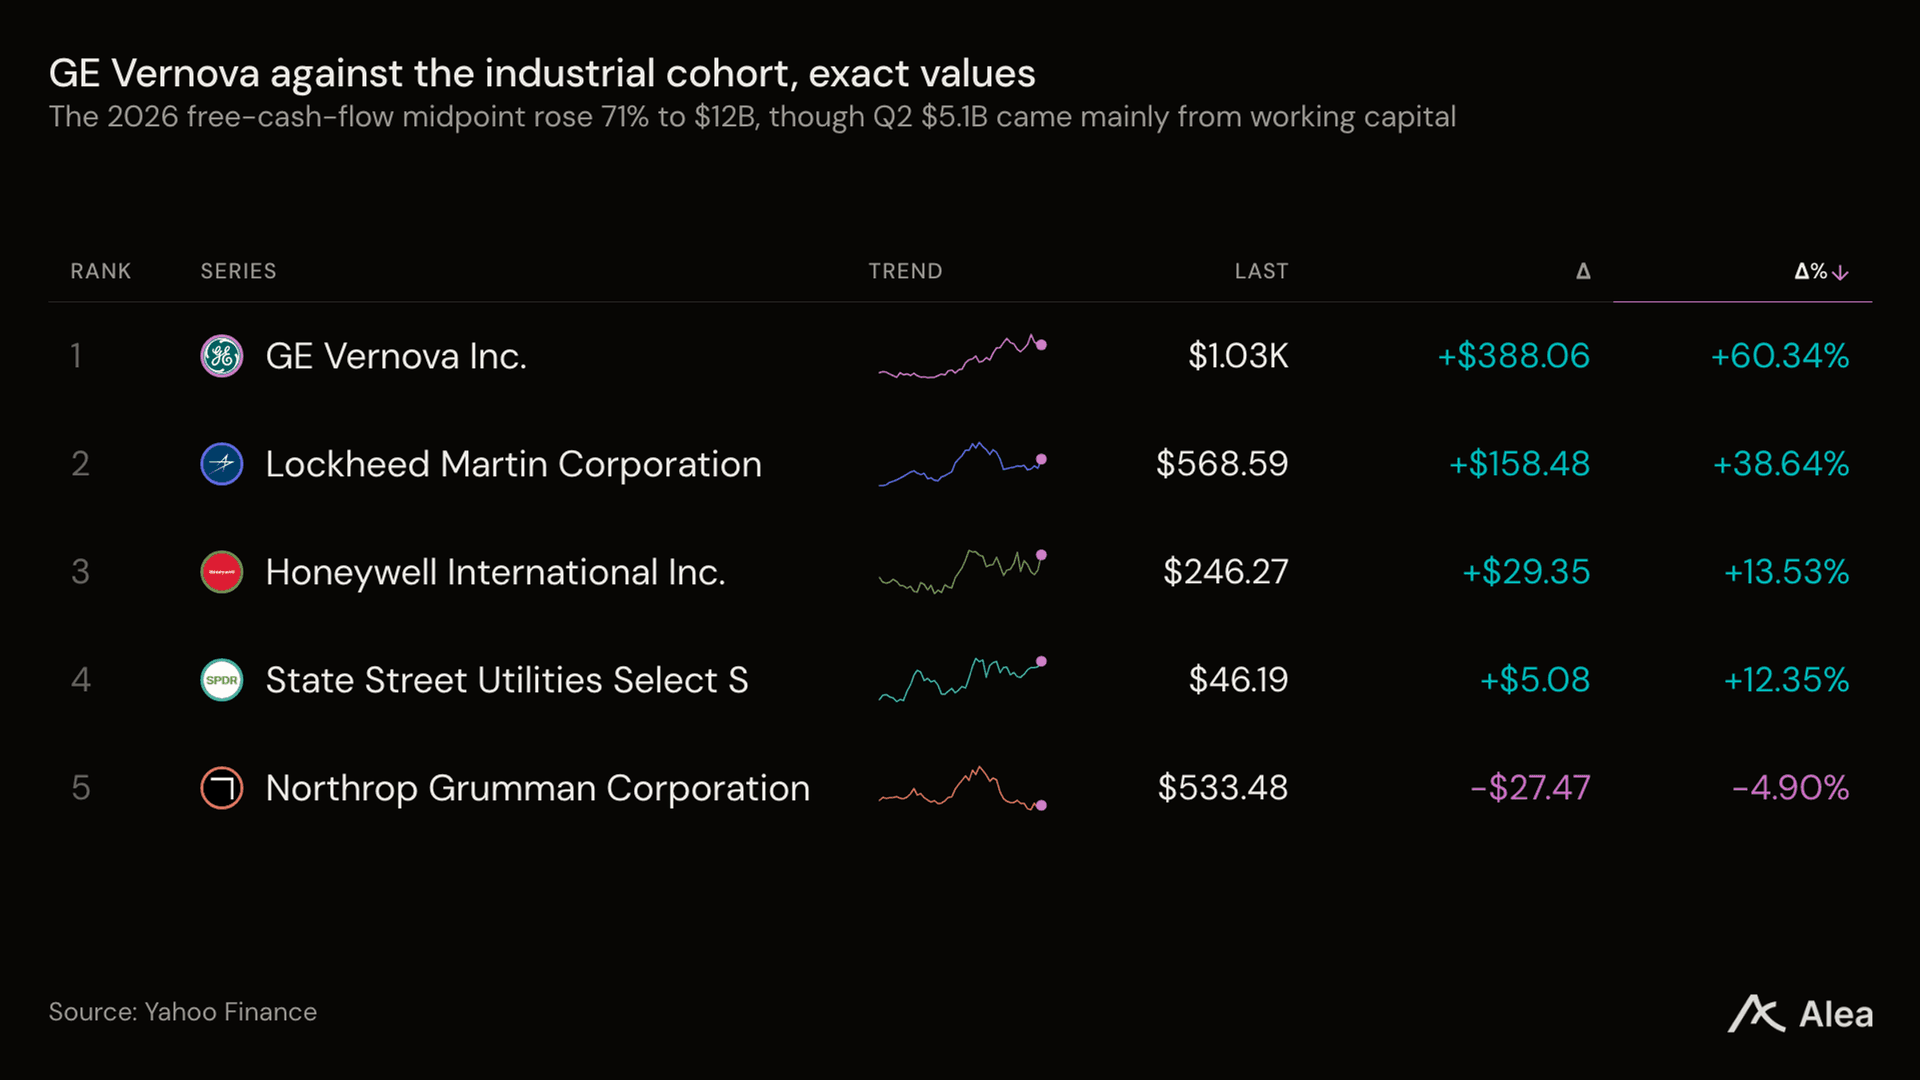Click the Source: Yahoo Finance credit
This screenshot has width=1920, height=1080.
(183, 1012)
